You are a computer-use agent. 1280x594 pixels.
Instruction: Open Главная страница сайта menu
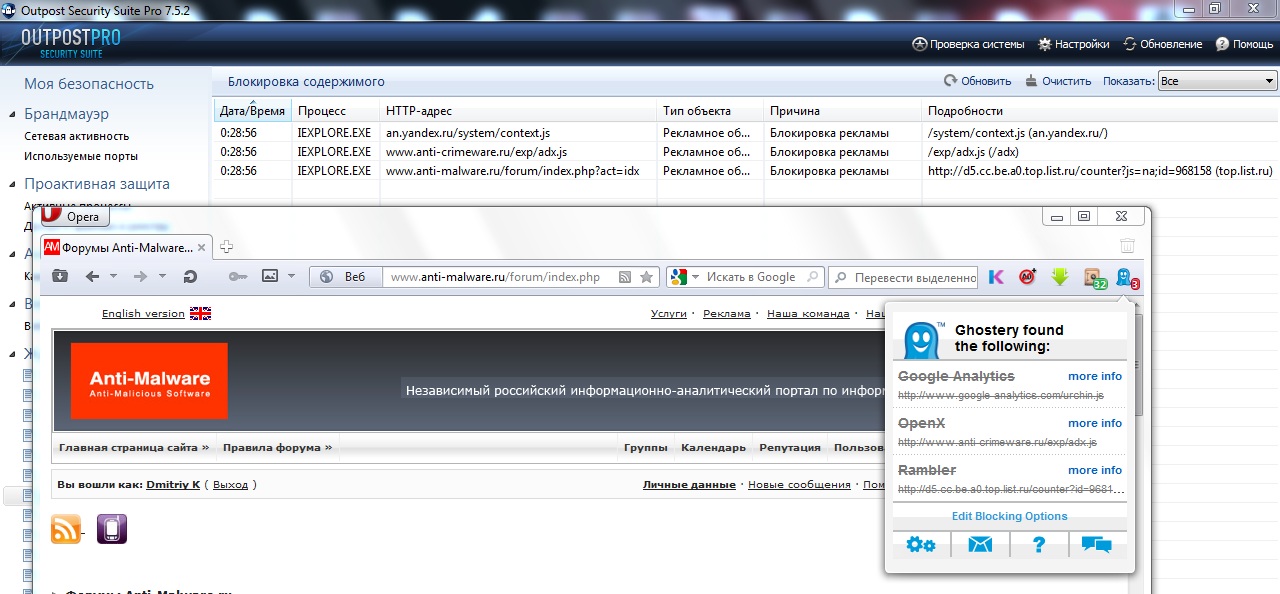coord(134,447)
